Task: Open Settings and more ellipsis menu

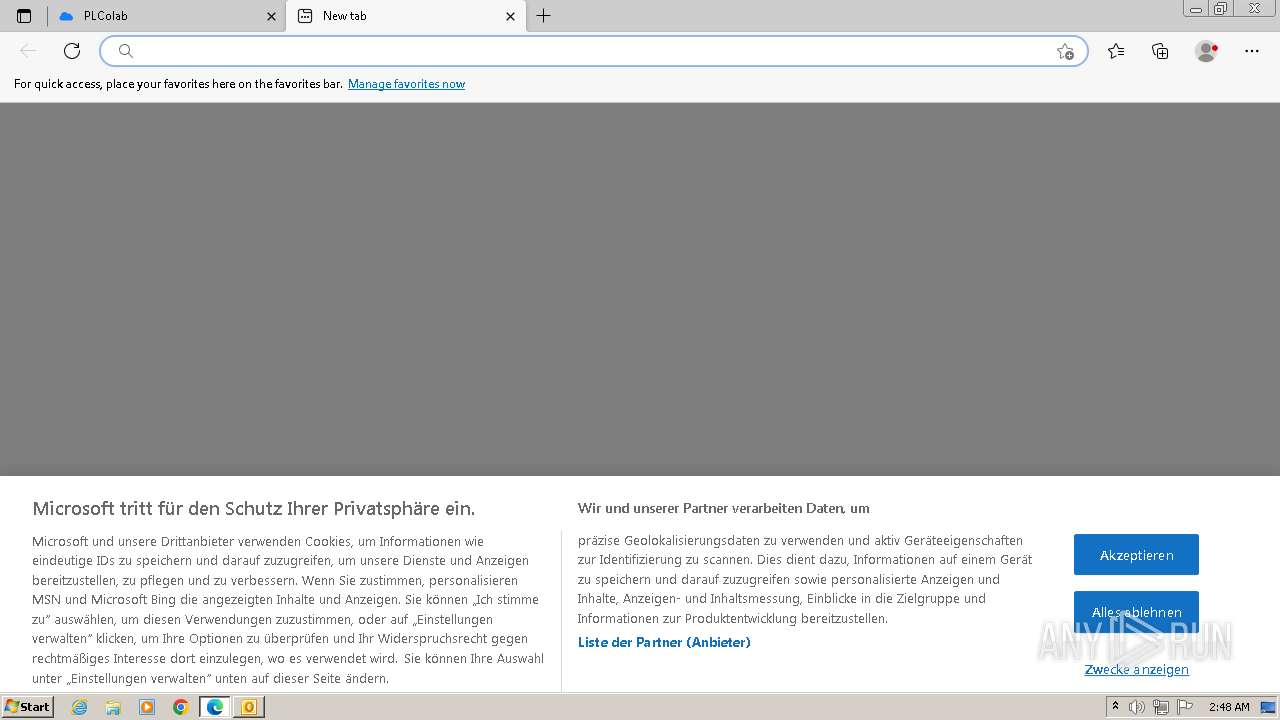Action: (1251, 51)
